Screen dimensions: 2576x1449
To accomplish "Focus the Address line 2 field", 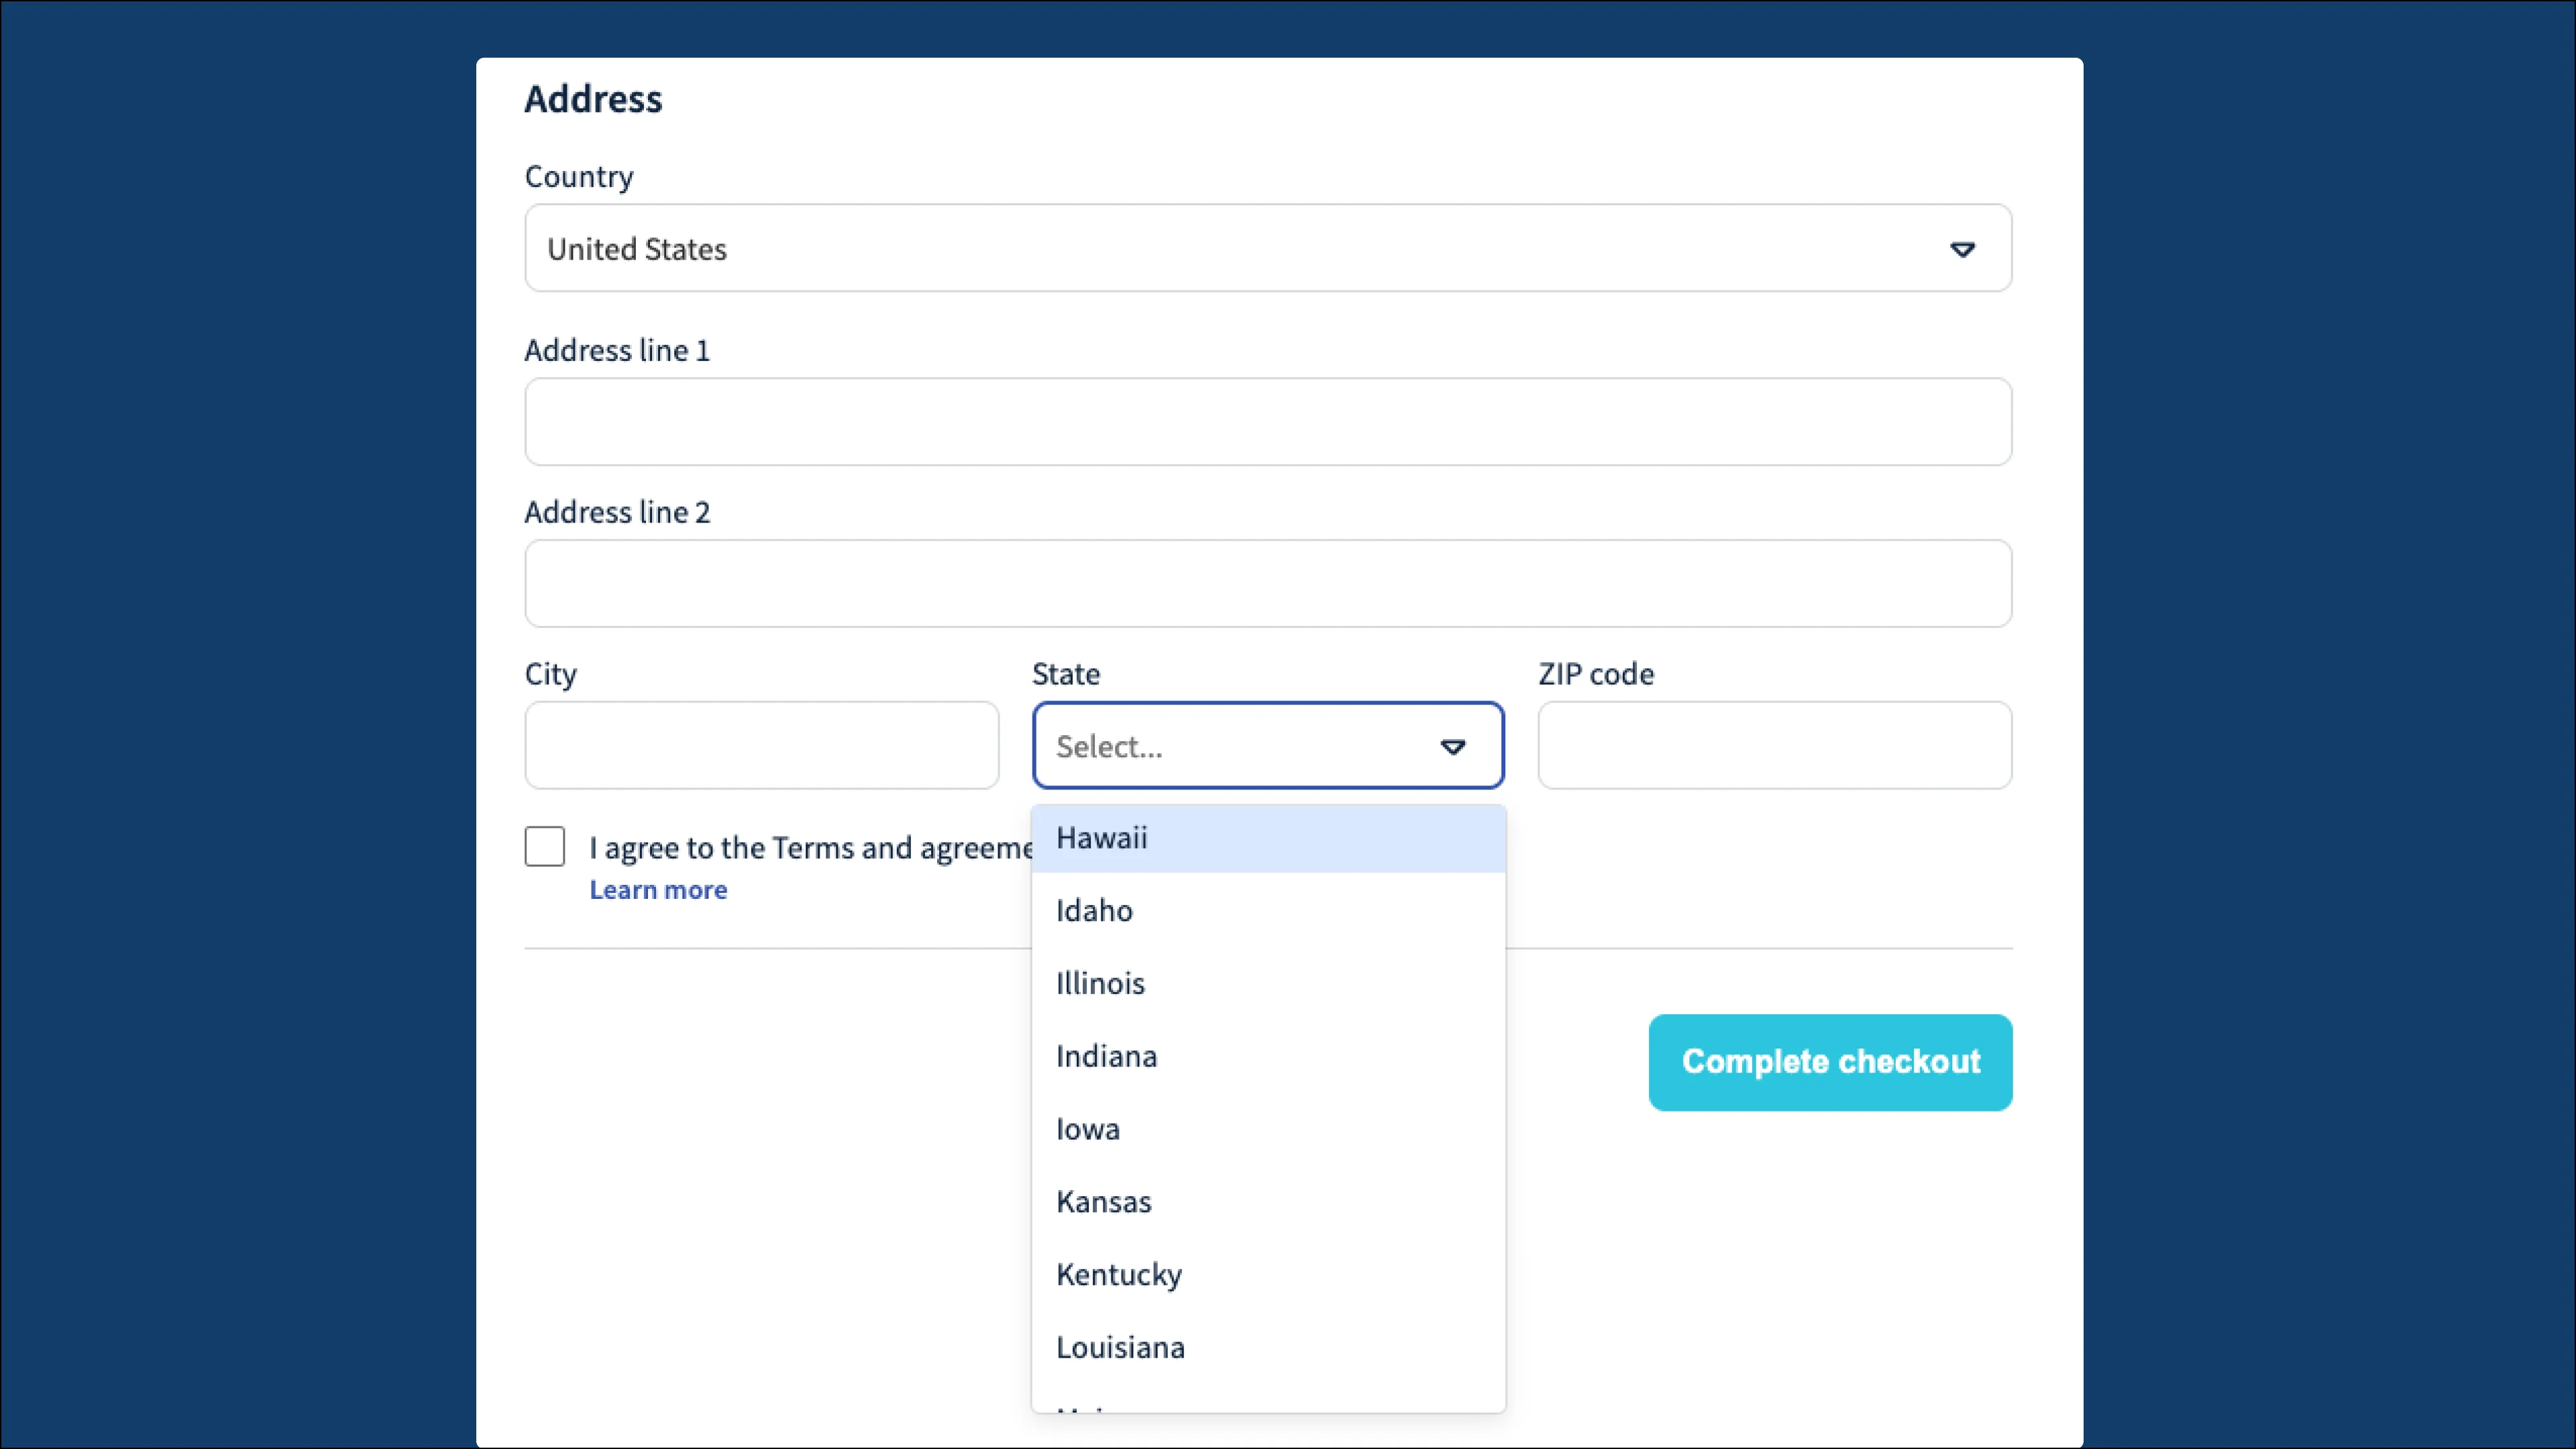I will [x=1268, y=583].
